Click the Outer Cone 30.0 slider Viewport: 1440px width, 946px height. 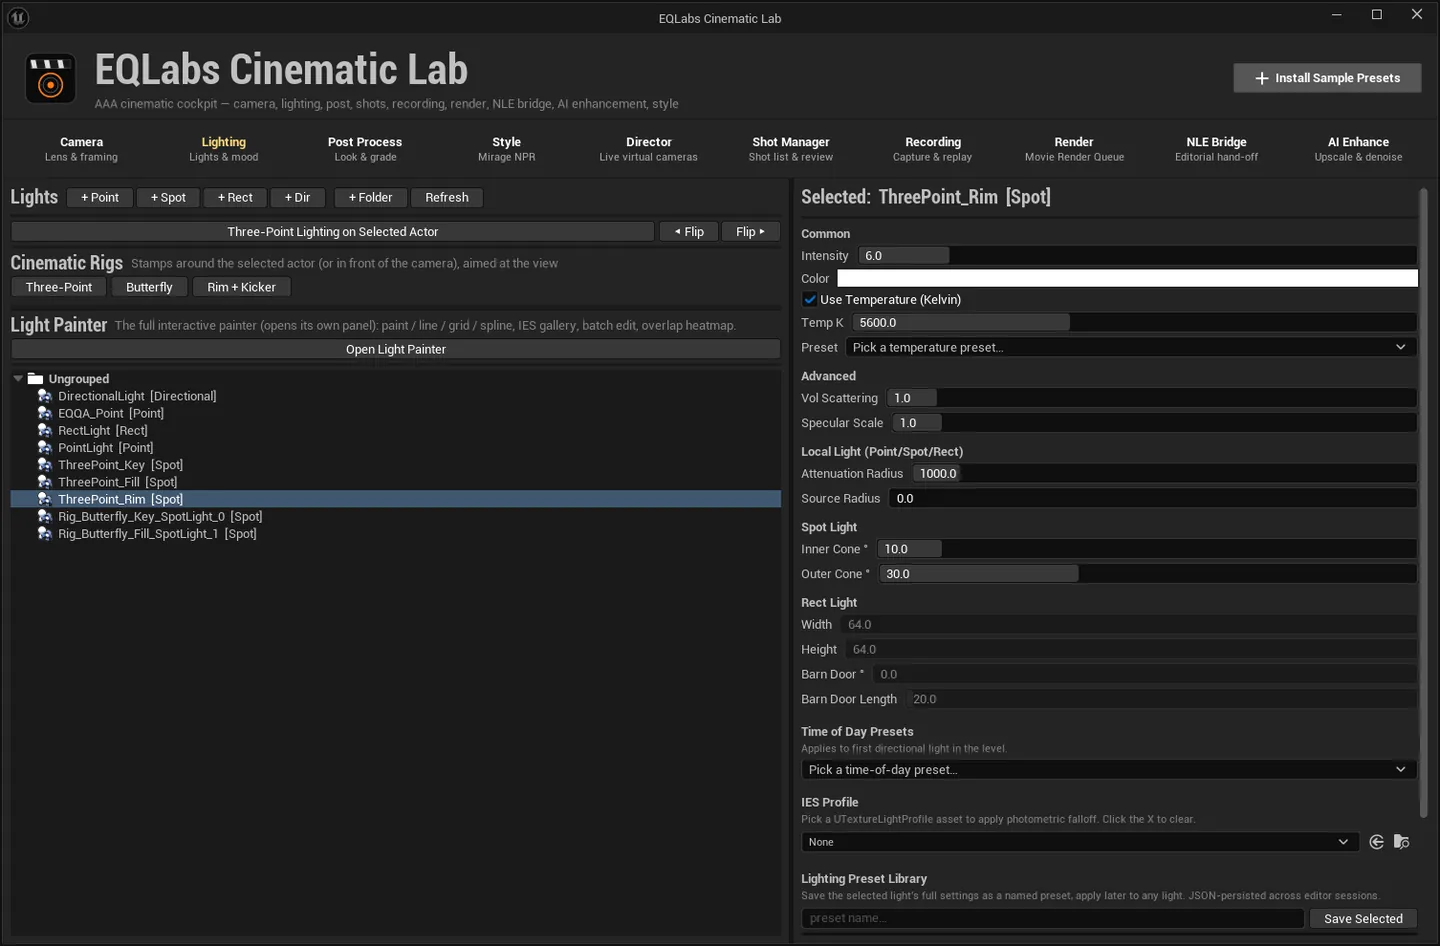tap(1148, 574)
